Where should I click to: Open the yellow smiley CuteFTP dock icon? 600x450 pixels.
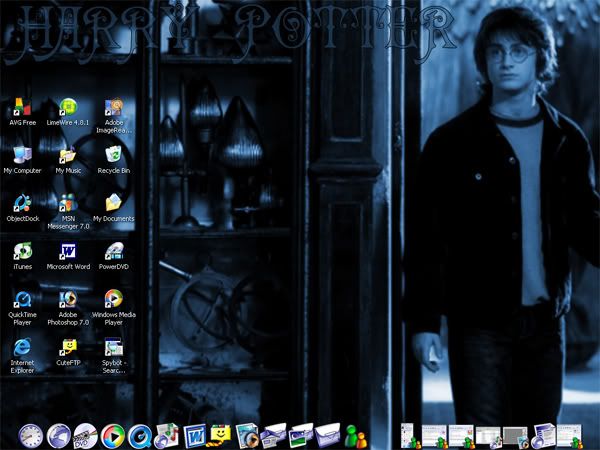click(219, 436)
